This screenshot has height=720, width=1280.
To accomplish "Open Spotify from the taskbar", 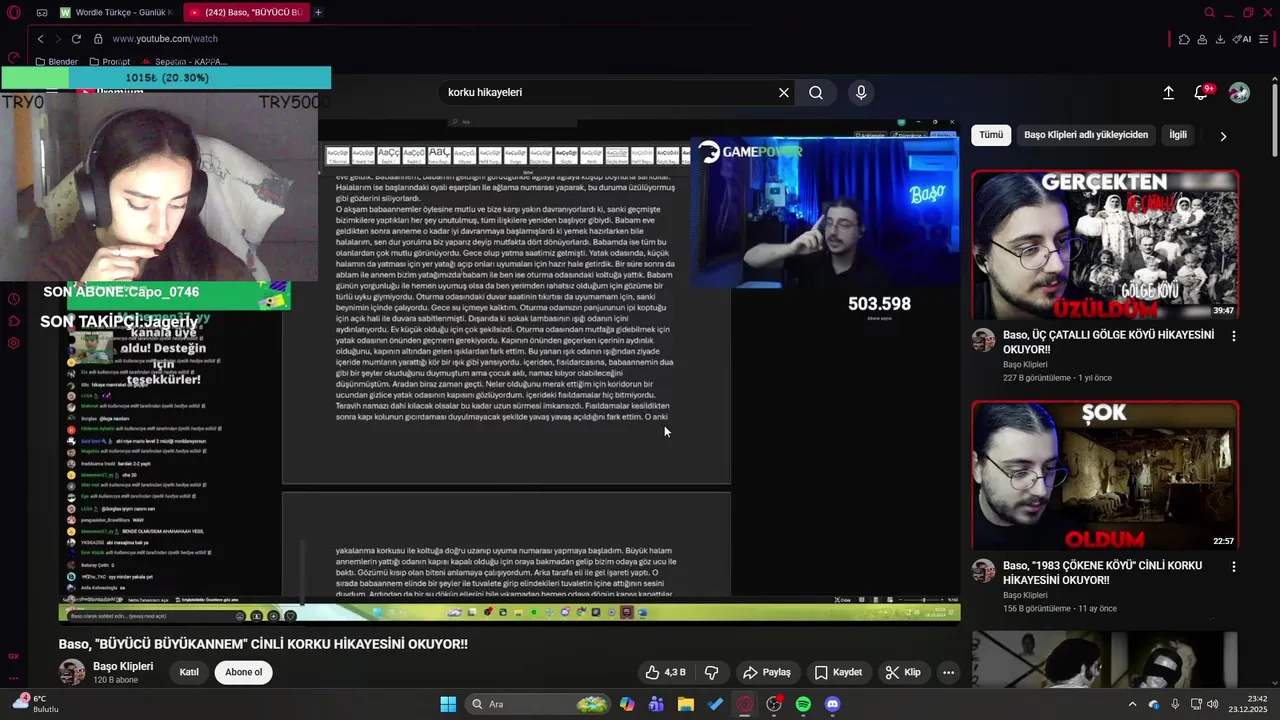I will click(803, 704).
